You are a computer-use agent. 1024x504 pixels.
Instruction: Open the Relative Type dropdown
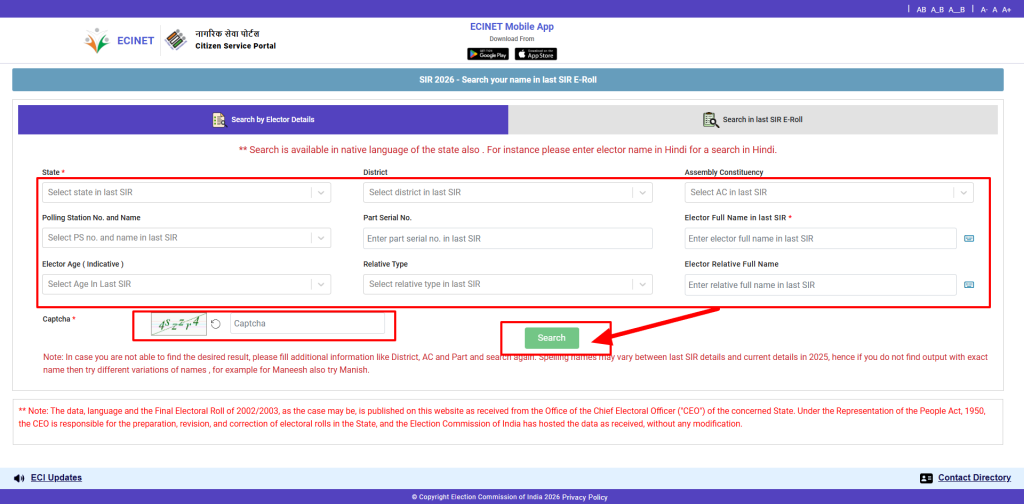[507, 285]
